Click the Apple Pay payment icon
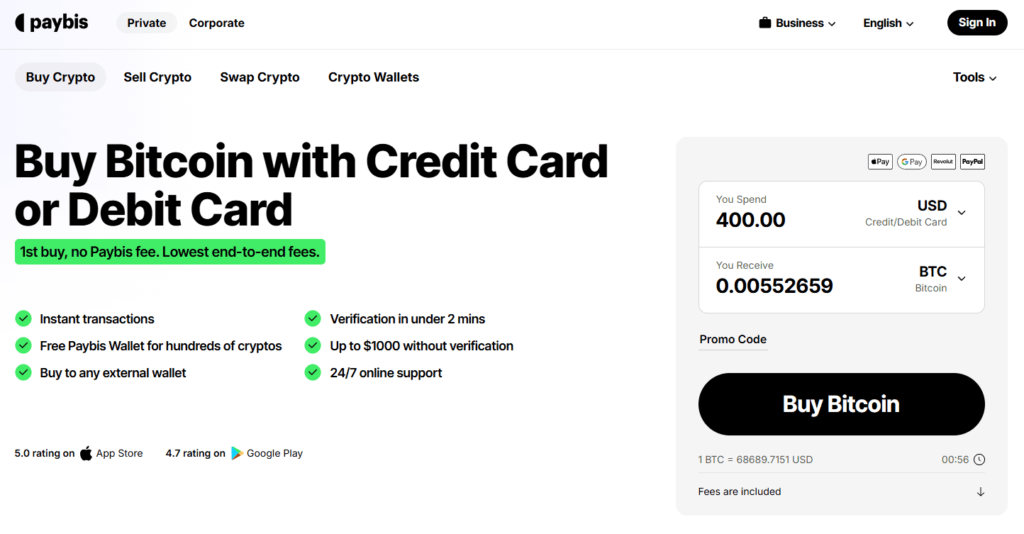1024x534 pixels. [x=880, y=161]
